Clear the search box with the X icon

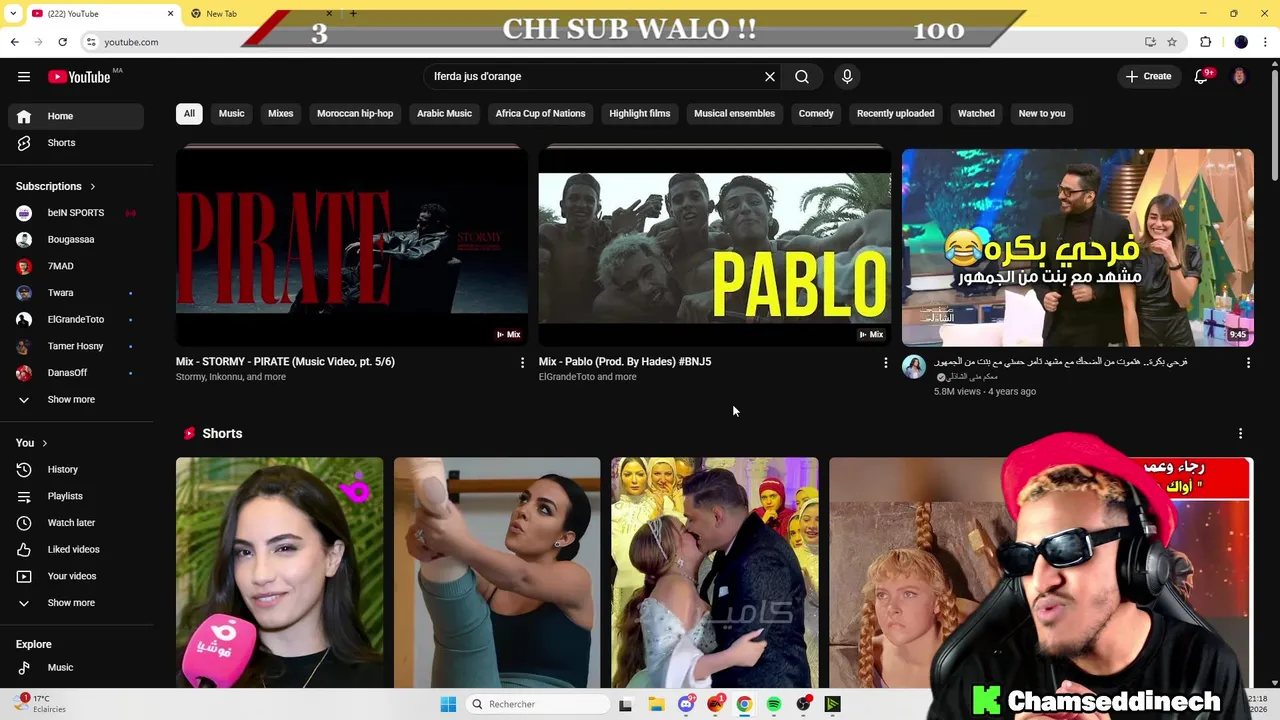click(770, 77)
